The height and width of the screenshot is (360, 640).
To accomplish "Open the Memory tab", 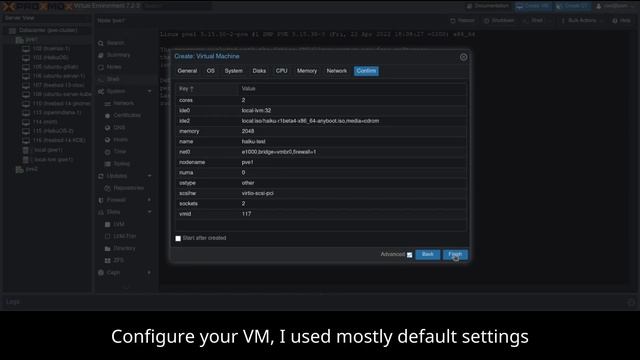I will pyautogui.click(x=307, y=71).
